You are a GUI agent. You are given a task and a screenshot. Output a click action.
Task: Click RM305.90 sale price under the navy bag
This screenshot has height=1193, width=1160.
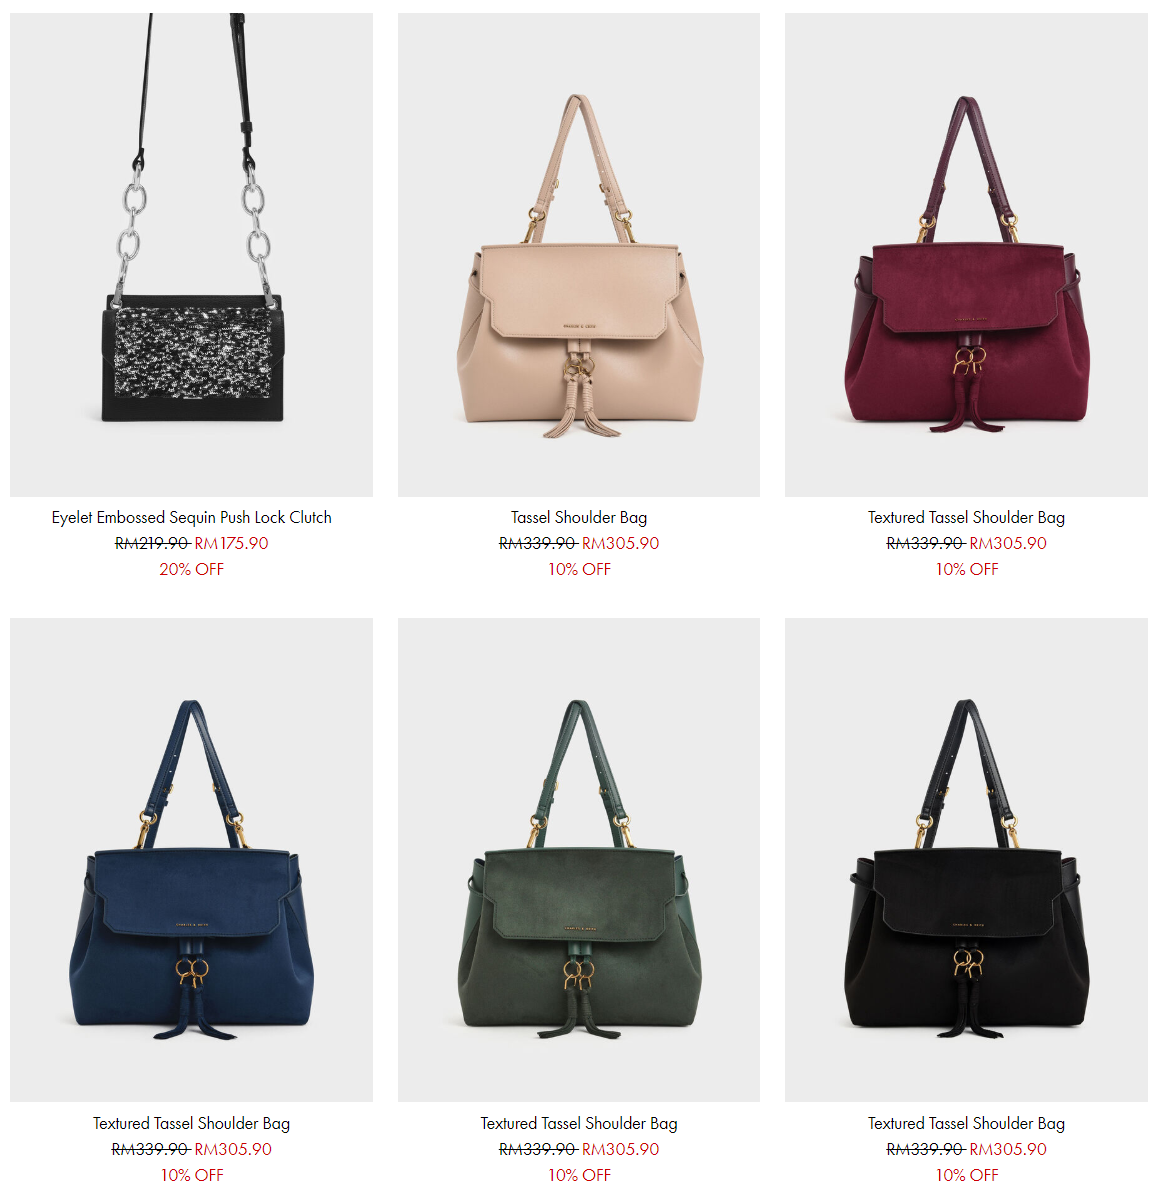pos(234,1149)
